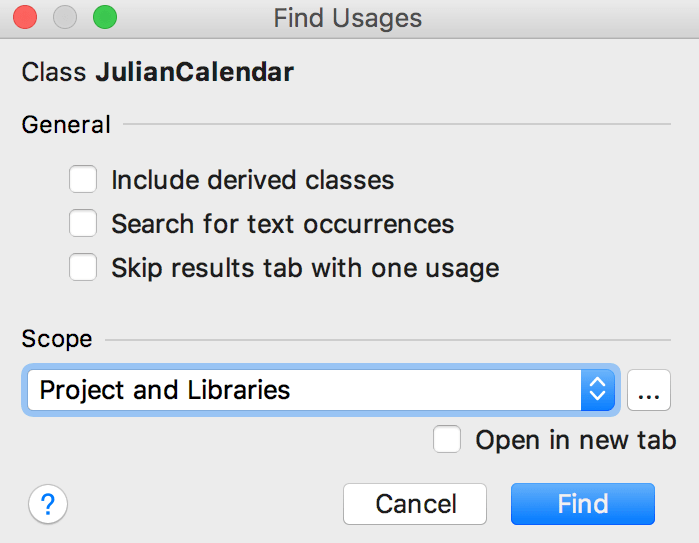Click the Search for text occurrences label

[282, 224]
